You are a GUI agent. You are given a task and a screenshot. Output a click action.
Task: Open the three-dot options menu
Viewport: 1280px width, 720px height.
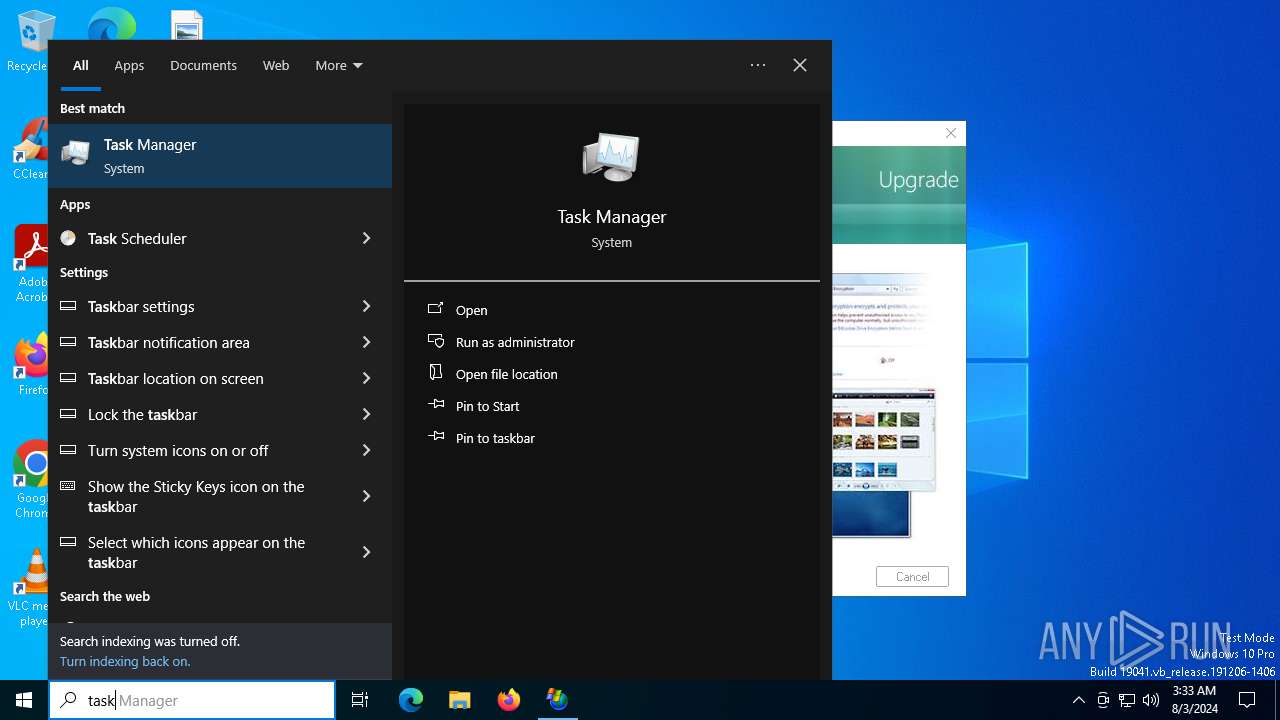tap(758, 65)
